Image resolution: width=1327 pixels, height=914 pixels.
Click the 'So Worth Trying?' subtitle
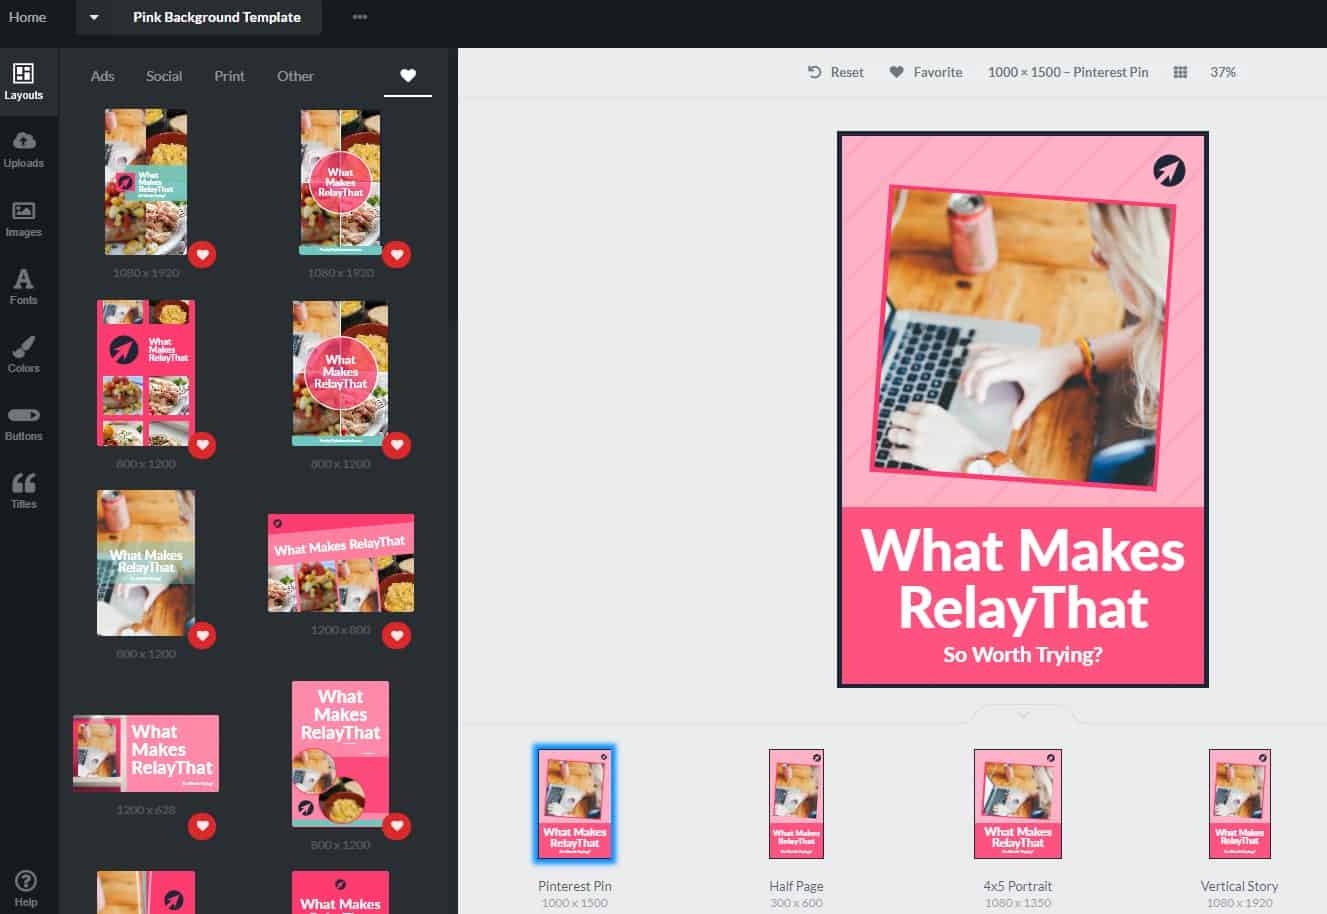coord(1023,655)
